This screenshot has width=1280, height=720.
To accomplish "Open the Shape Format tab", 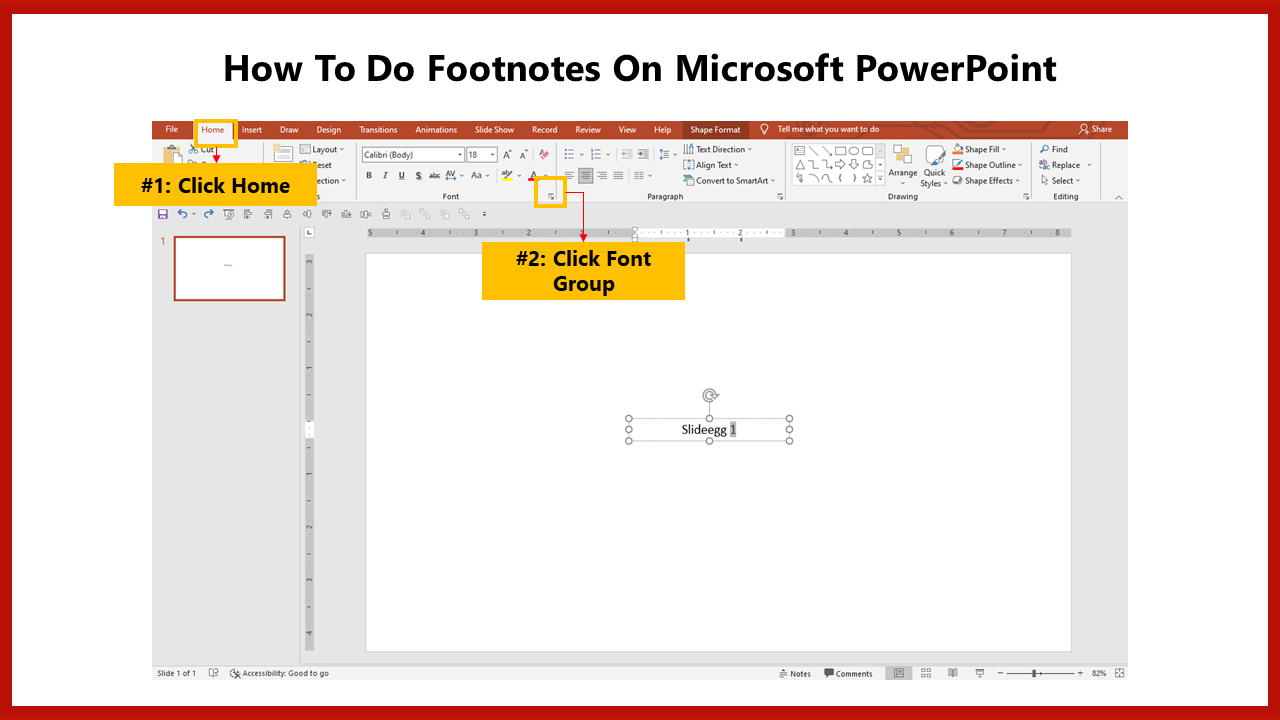I will pyautogui.click(x=715, y=130).
